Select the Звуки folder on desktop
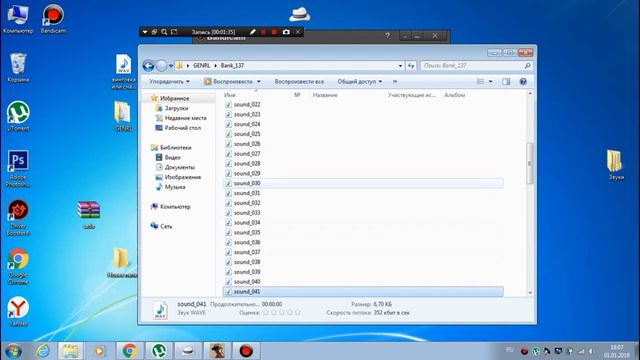The height and width of the screenshot is (360, 640). [x=616, y=164]
